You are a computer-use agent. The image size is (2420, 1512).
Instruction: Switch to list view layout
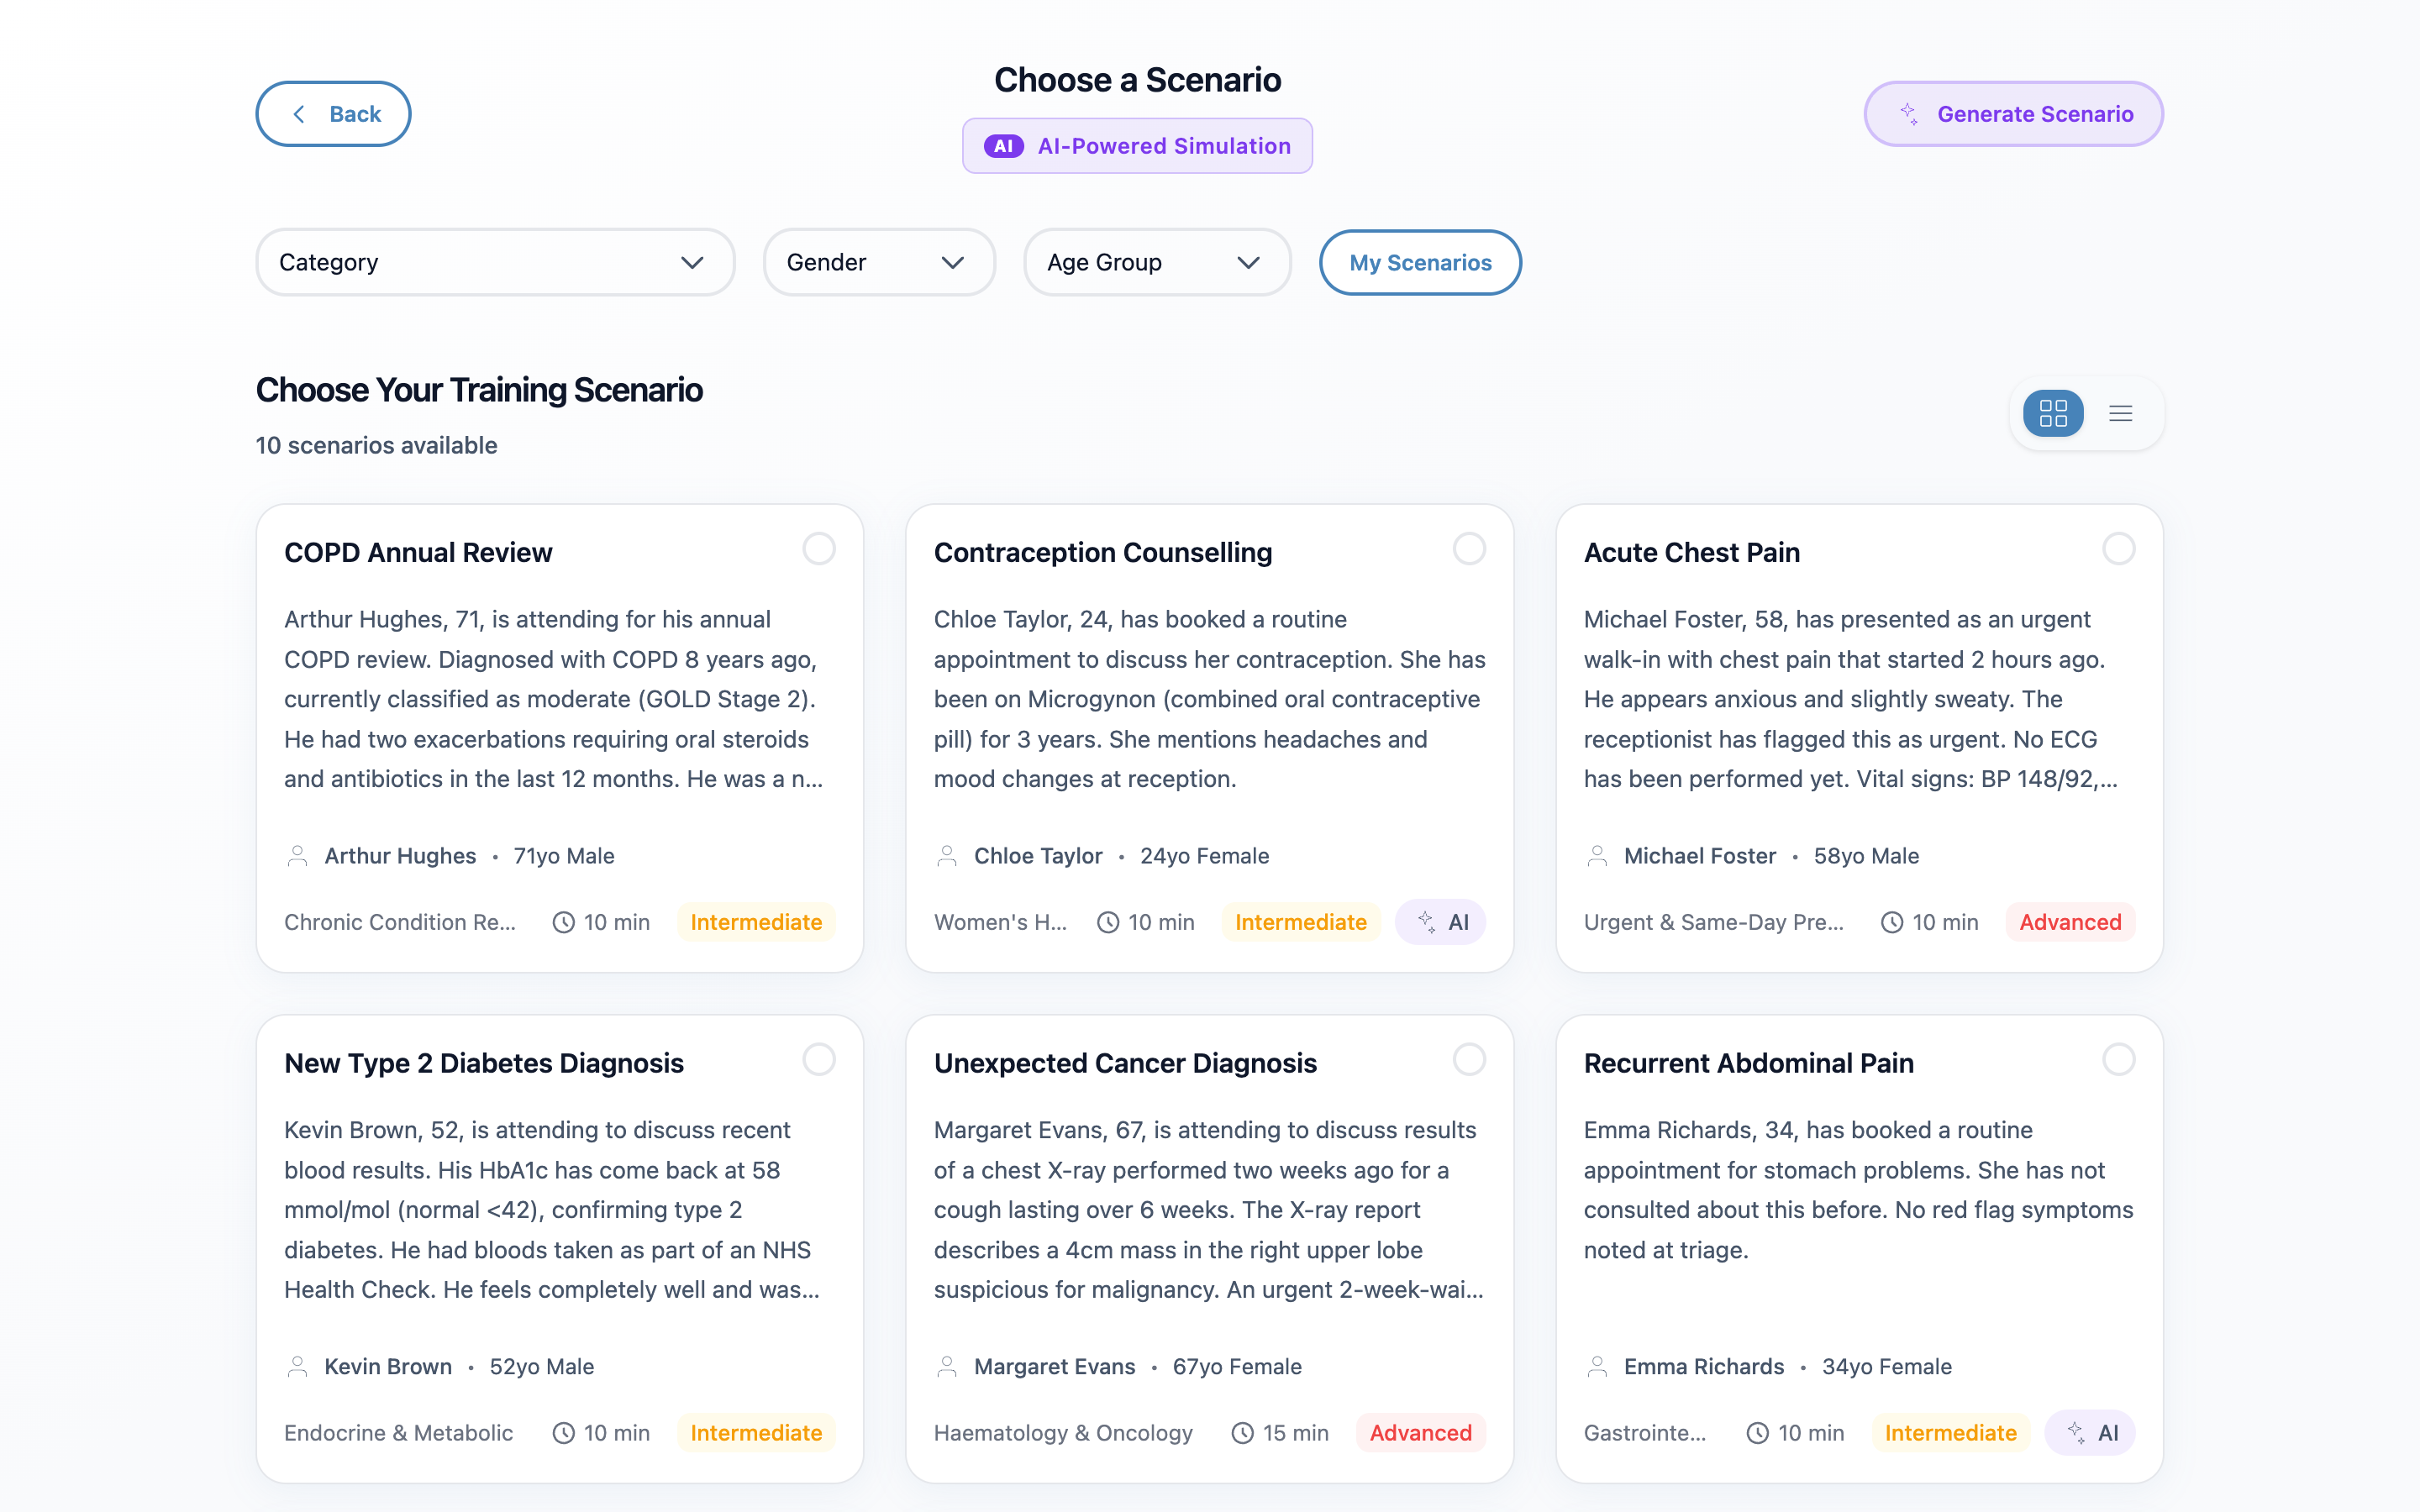2120,413
